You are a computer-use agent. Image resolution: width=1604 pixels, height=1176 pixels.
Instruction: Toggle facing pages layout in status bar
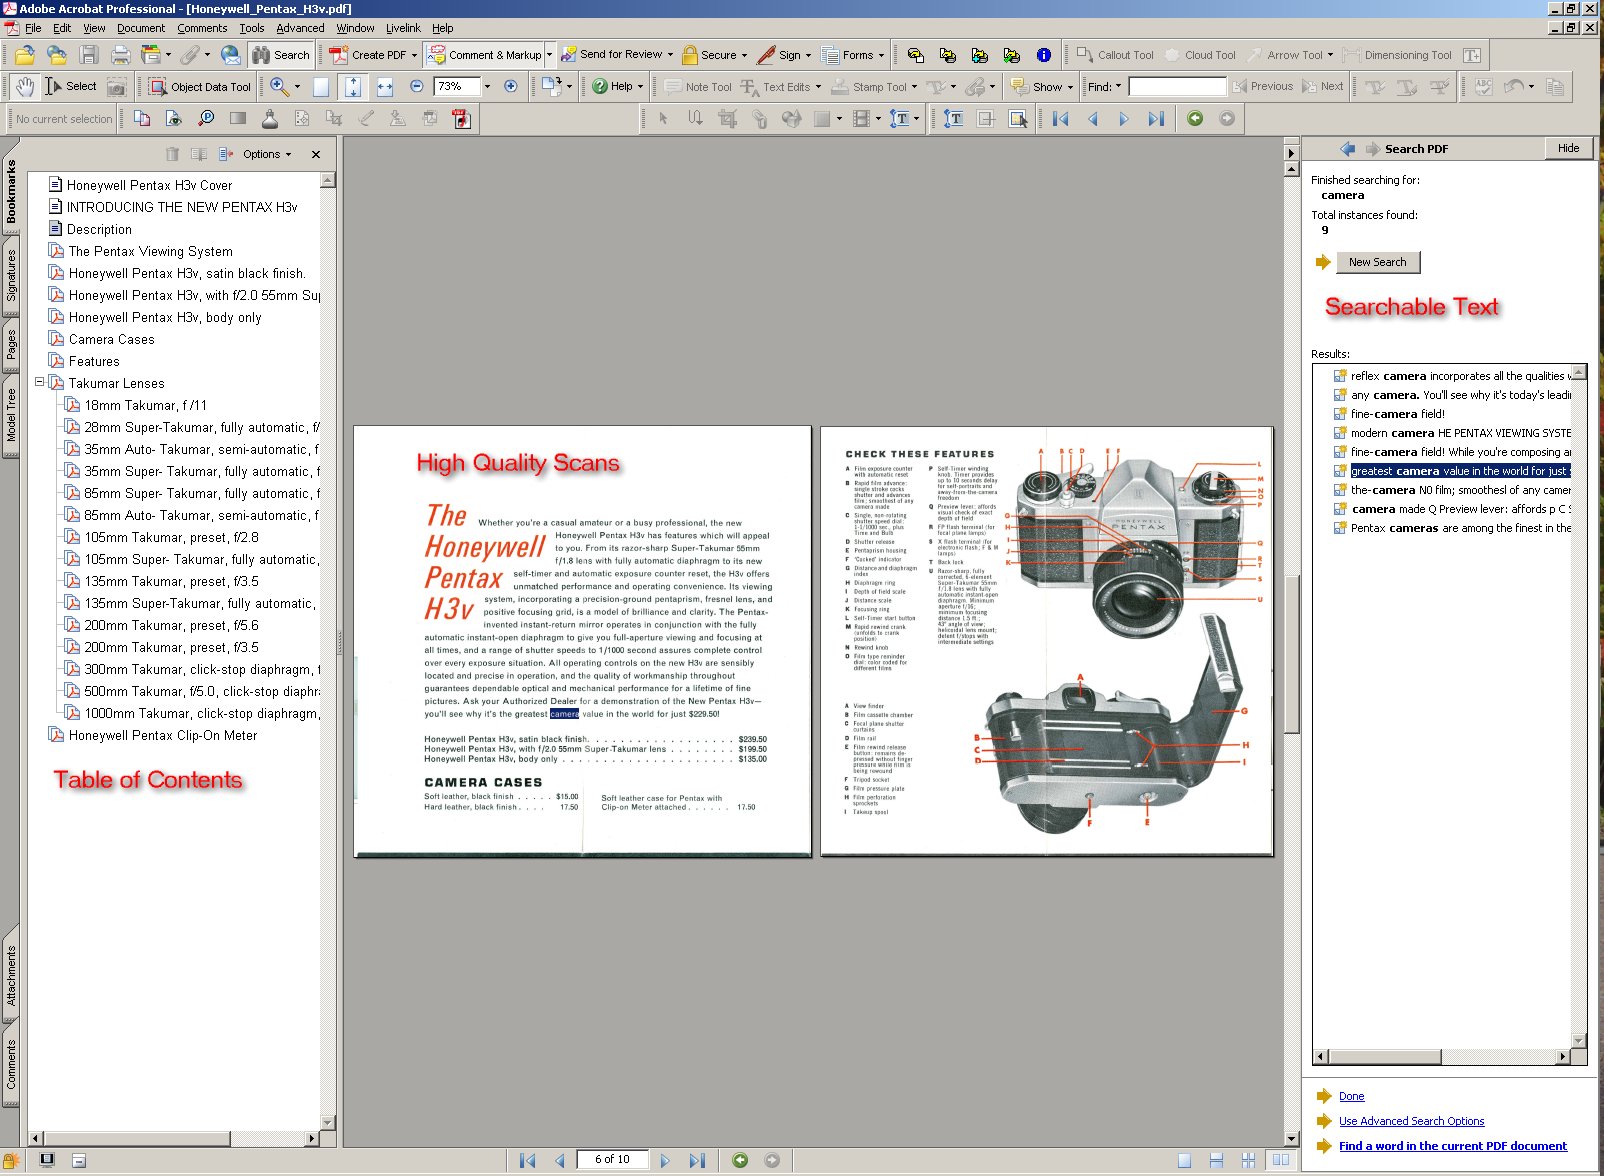(x=1281, y=1161)
